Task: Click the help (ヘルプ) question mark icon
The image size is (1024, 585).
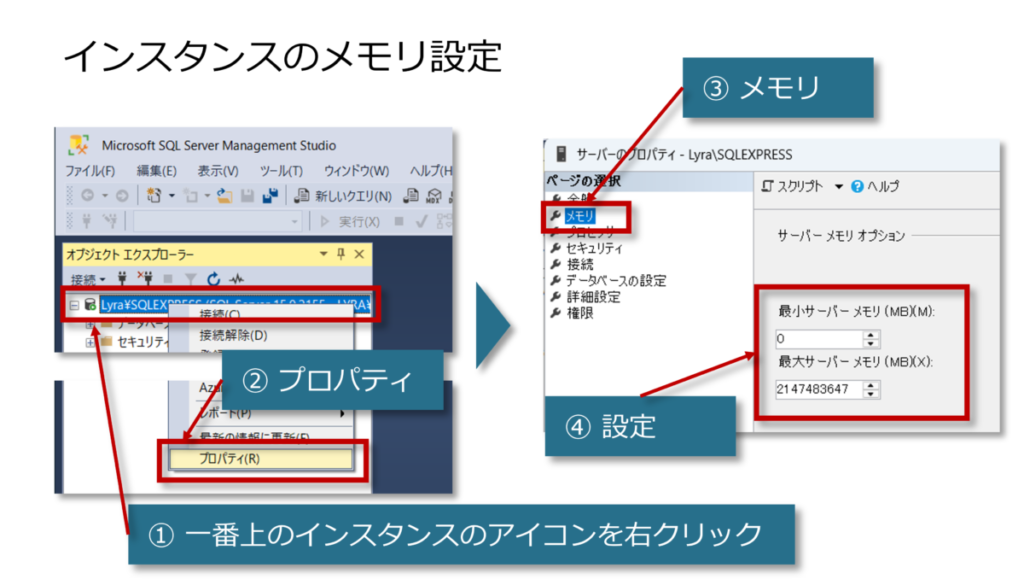Action: (856, 186)
